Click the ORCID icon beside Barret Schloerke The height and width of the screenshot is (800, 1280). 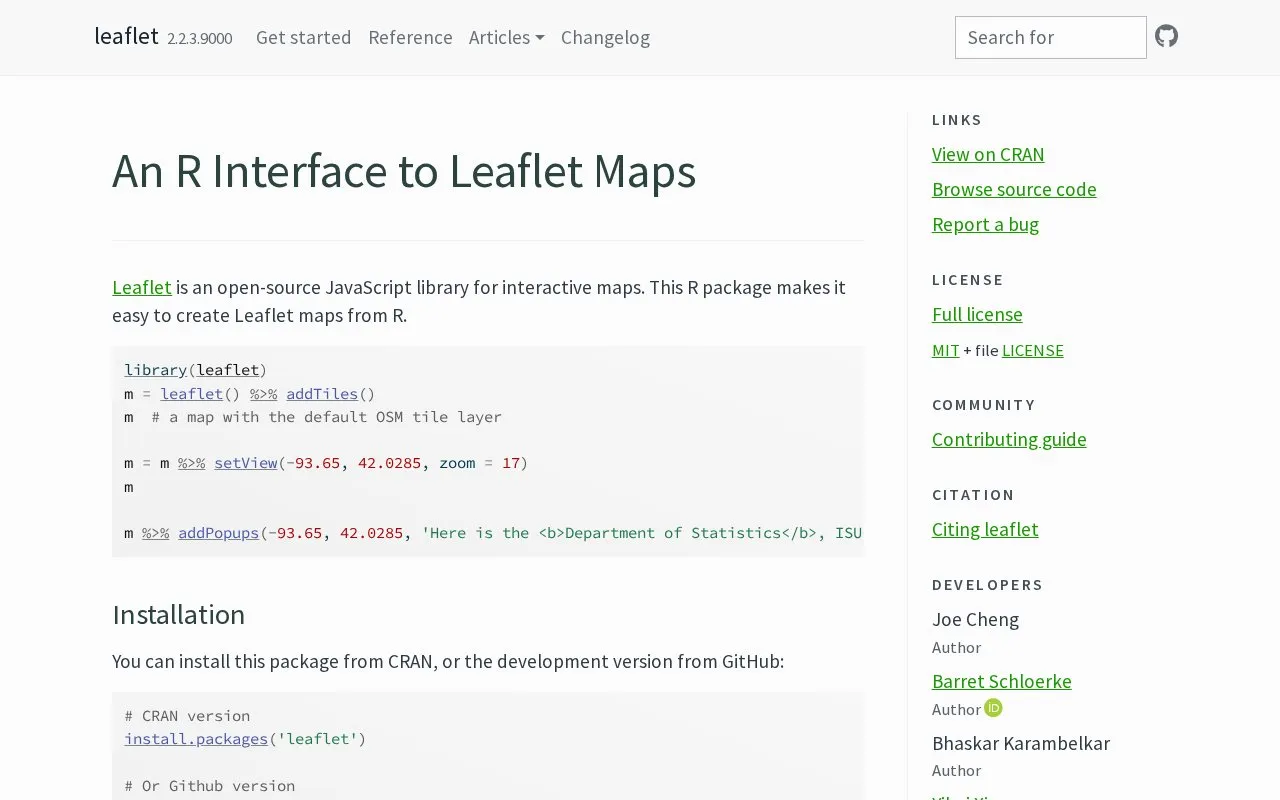coord(993,708)
